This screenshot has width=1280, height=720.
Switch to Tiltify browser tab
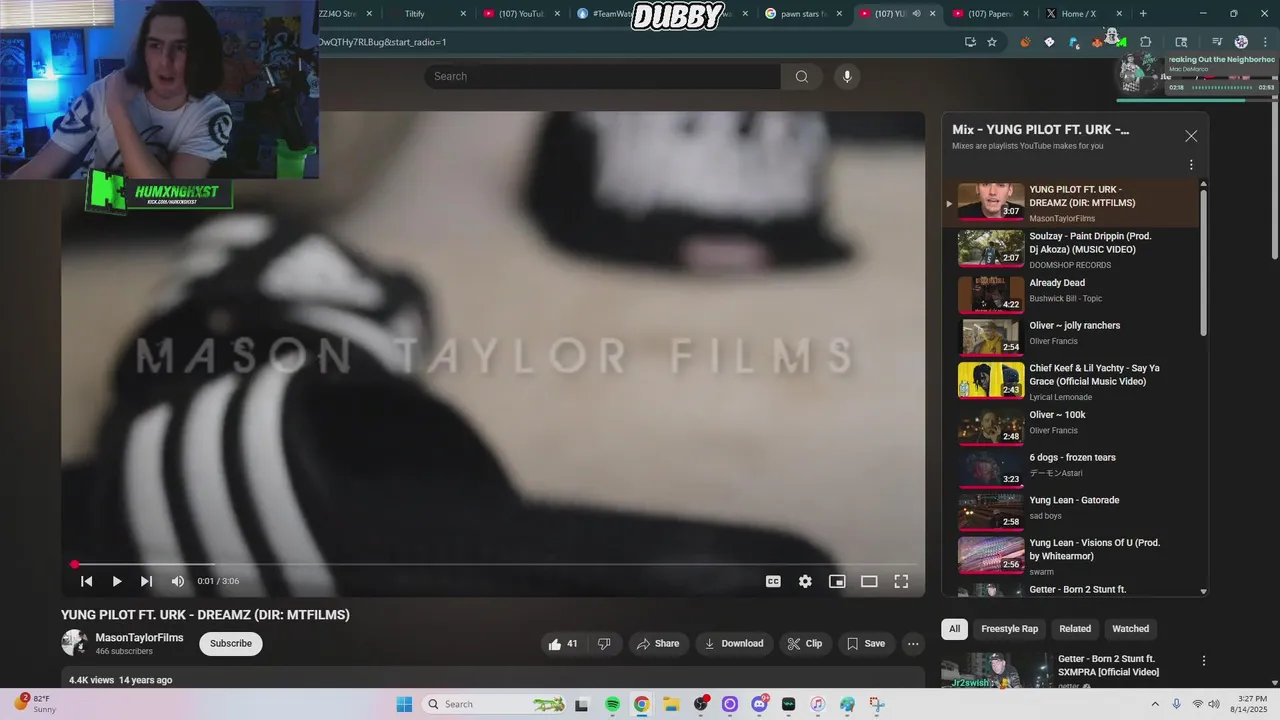[425, 14]
